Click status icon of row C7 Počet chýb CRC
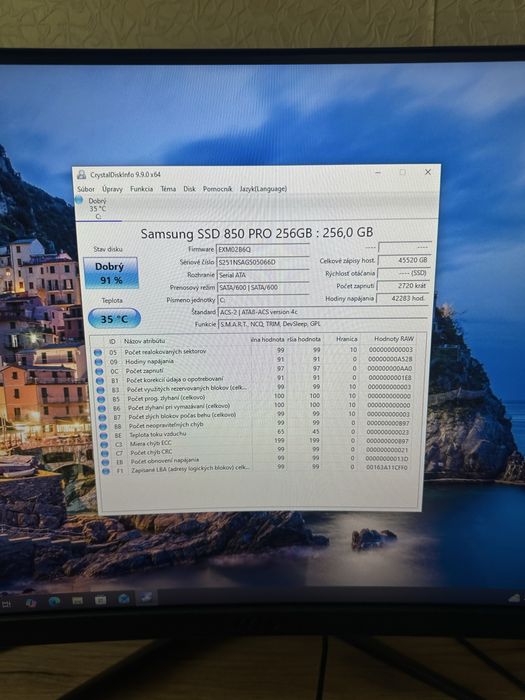This screenshot has height=700, width=525. (x=105, y=454)
